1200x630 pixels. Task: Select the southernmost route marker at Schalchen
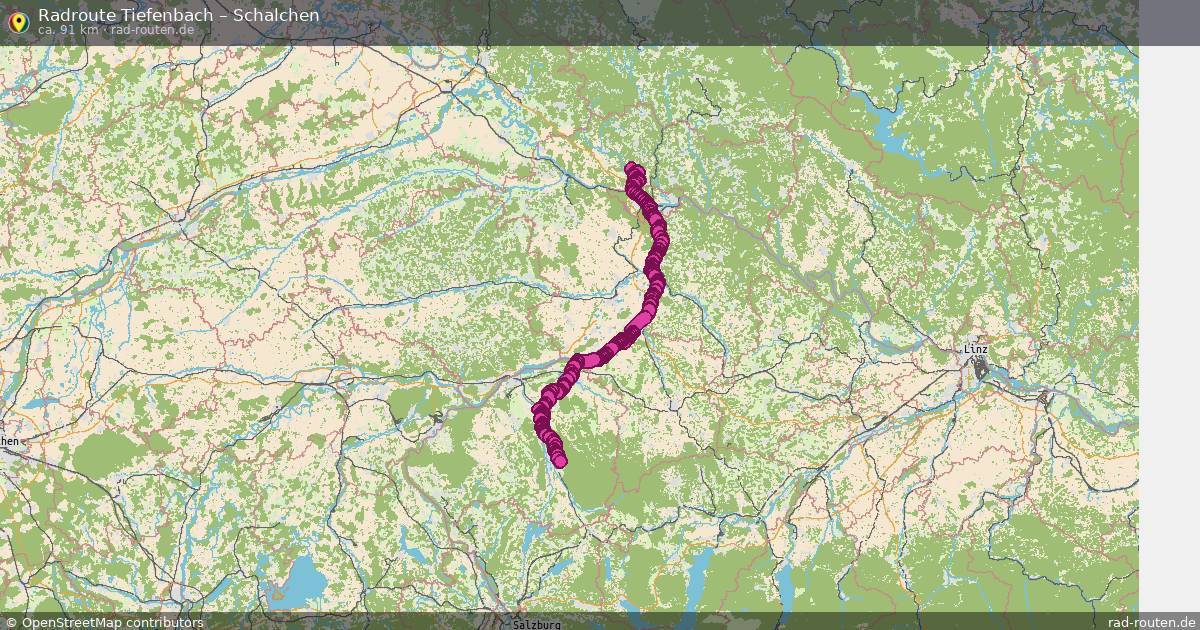click(x=560, y=461)
